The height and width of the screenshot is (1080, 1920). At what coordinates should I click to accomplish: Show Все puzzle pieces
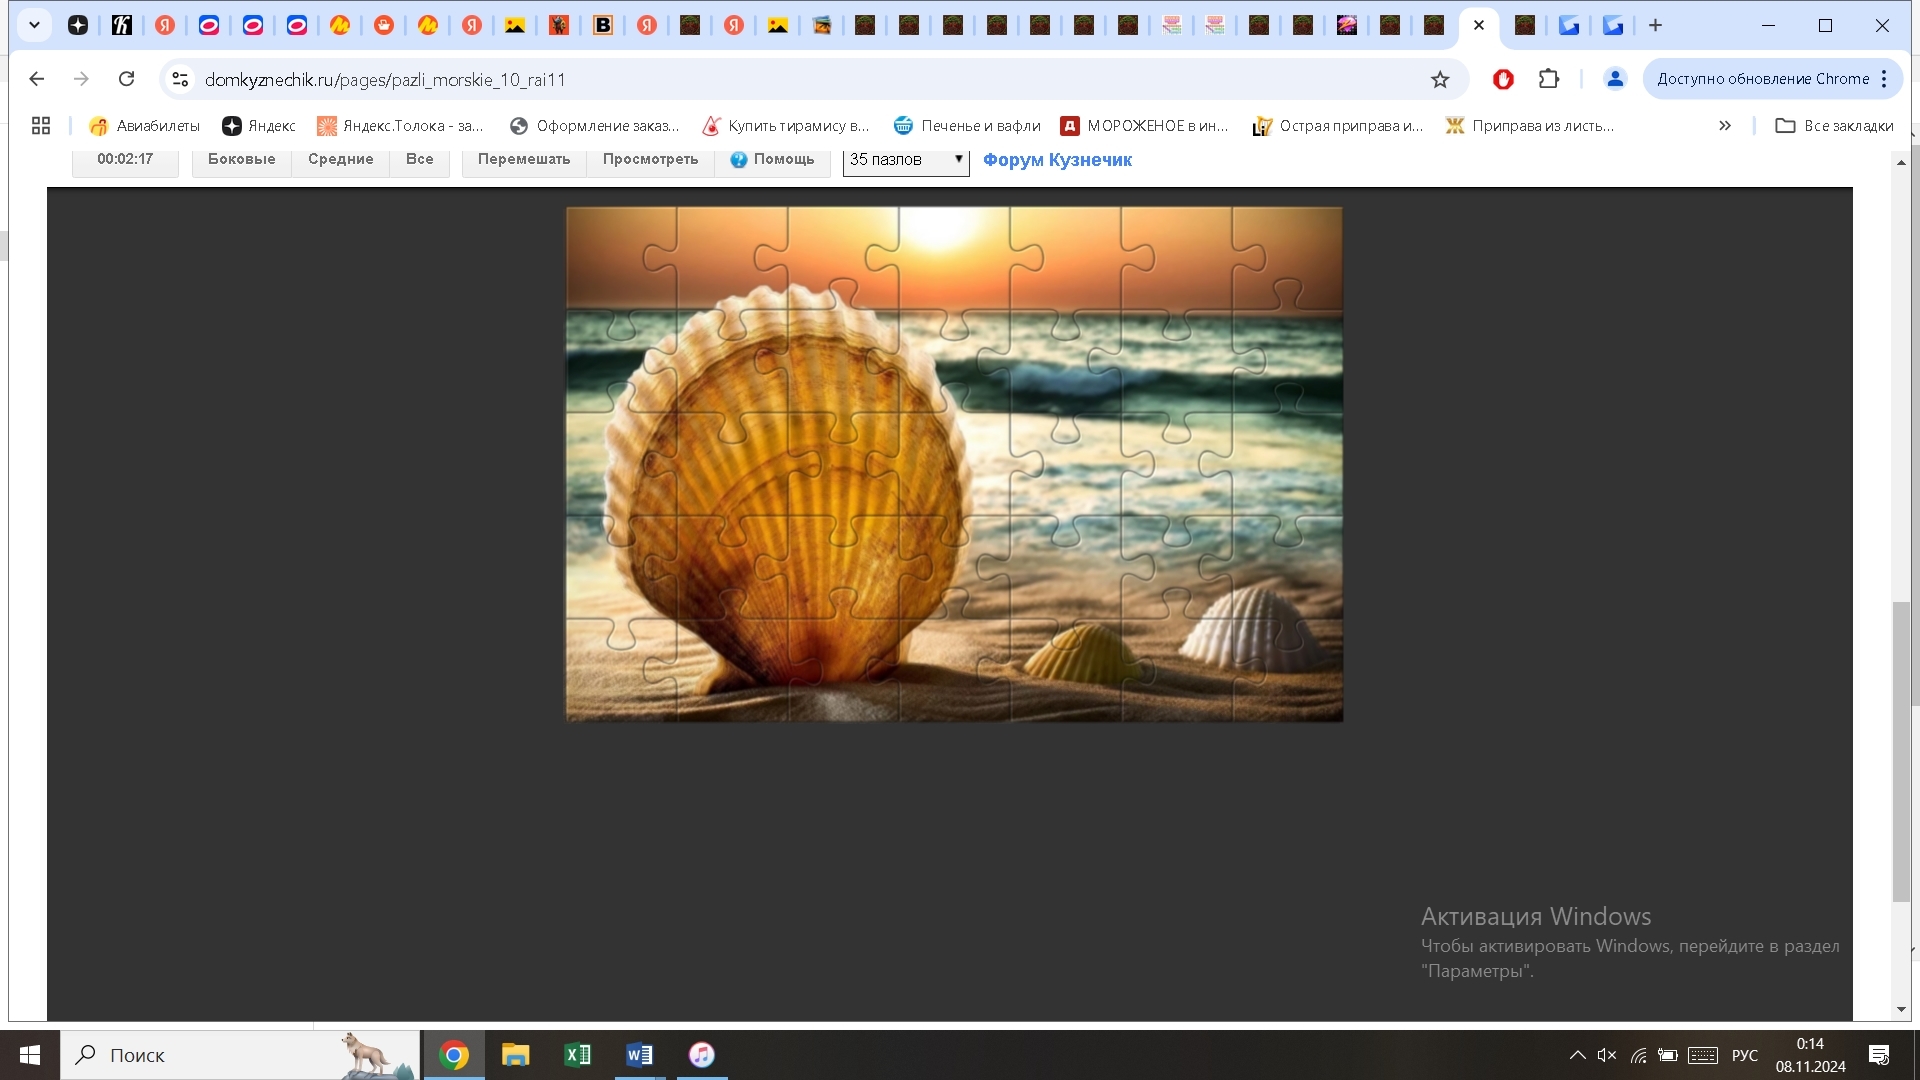pyautogui.click(x=419, y=160)
